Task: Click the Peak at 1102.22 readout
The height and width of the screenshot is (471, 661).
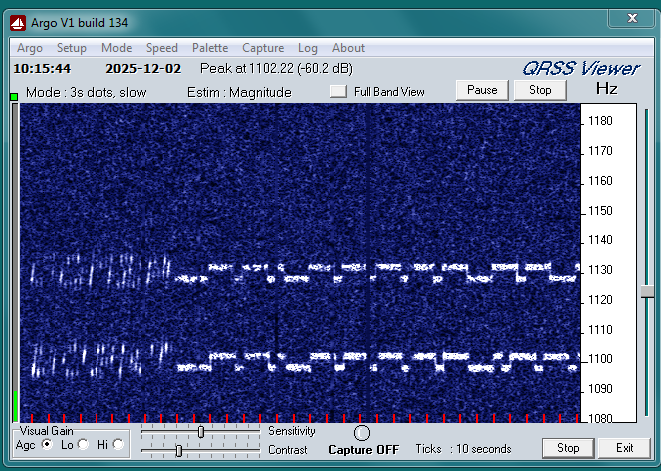Action: click(276, 69)
